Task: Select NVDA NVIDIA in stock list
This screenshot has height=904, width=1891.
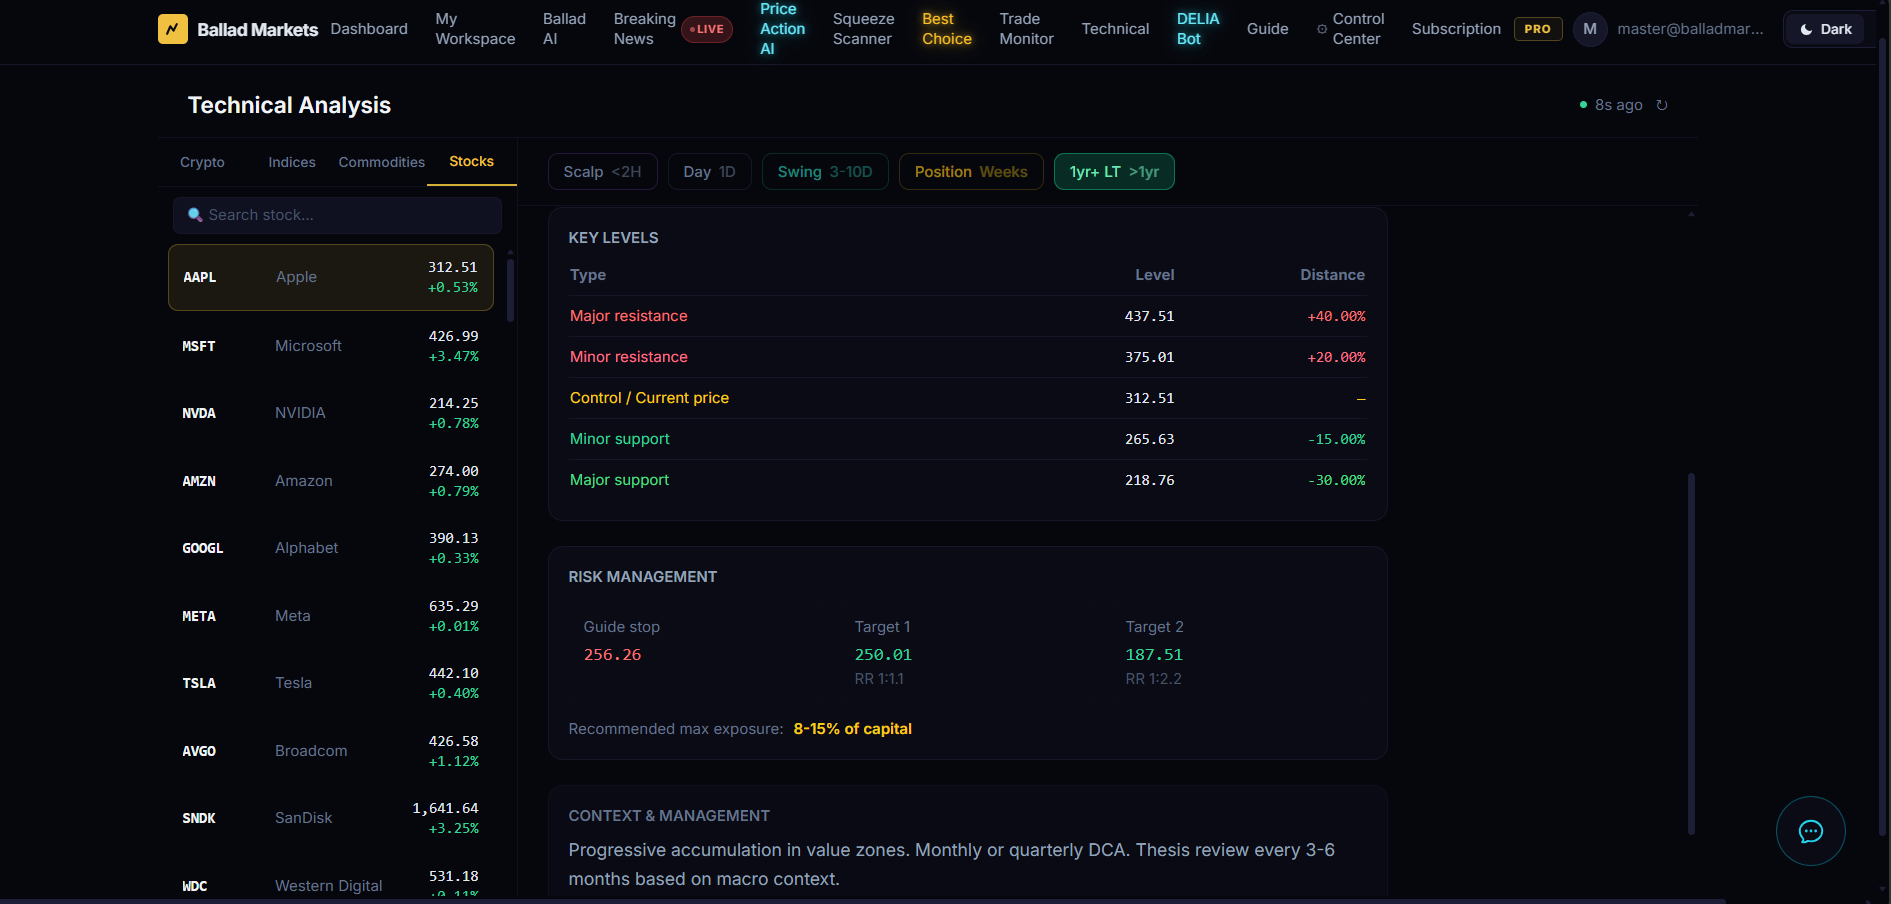Action: click(x=331, y=413)
